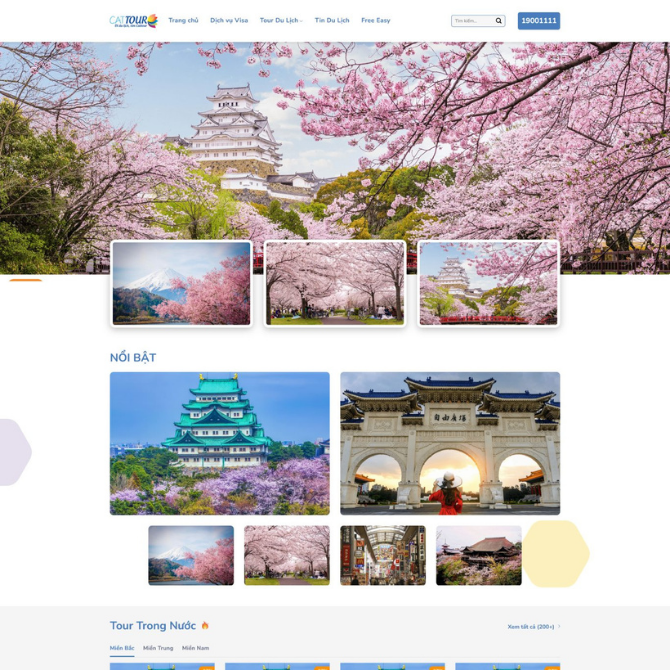Go to Dịch vụ Visa page

(229, 21)
